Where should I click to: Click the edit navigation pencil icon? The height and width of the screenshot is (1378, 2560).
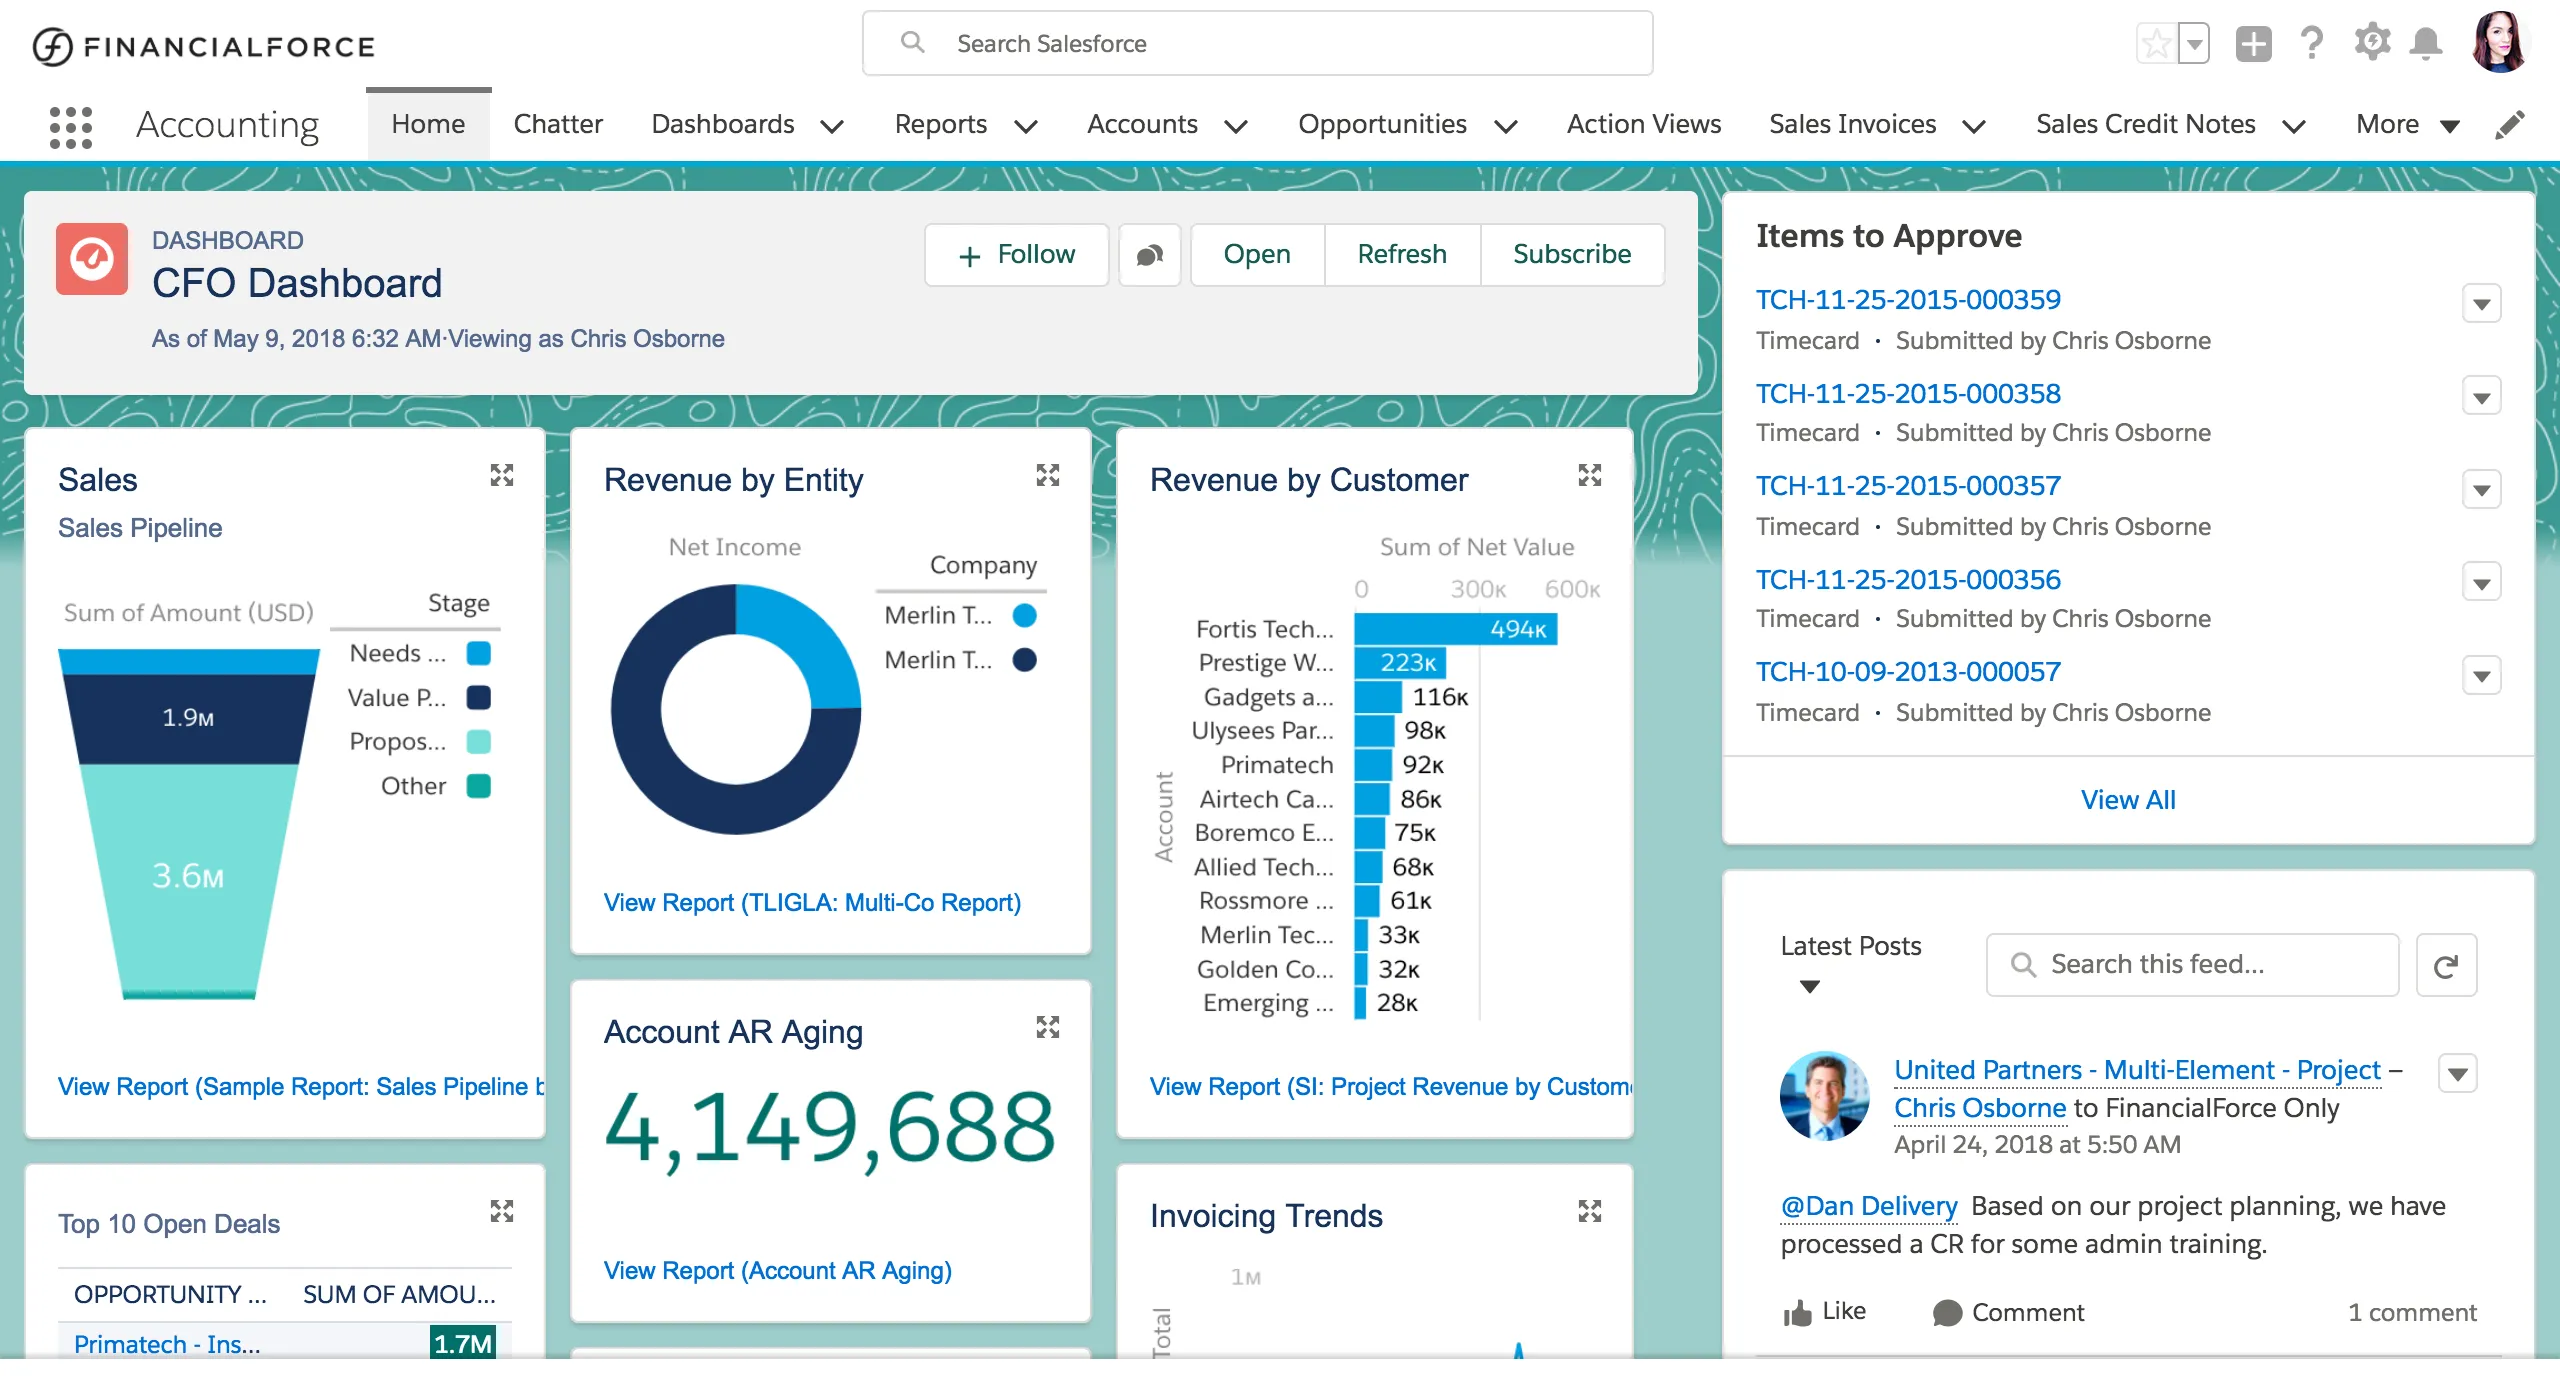(2510, 125)
